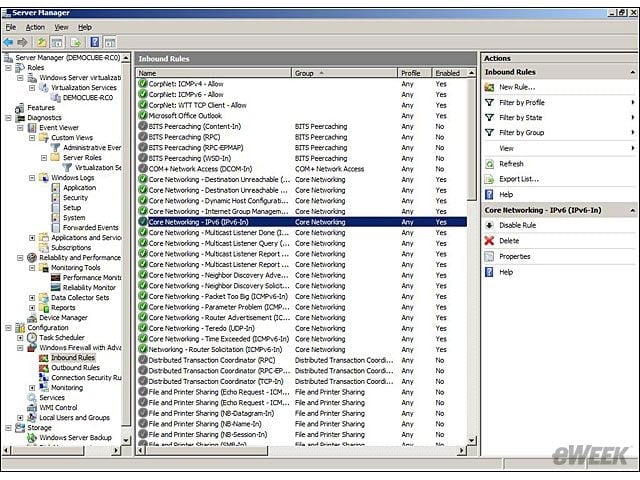Viewport: 640px width, 480px height.
Task: Select Task Scheduler in the tree
Action: click(62, 338)
